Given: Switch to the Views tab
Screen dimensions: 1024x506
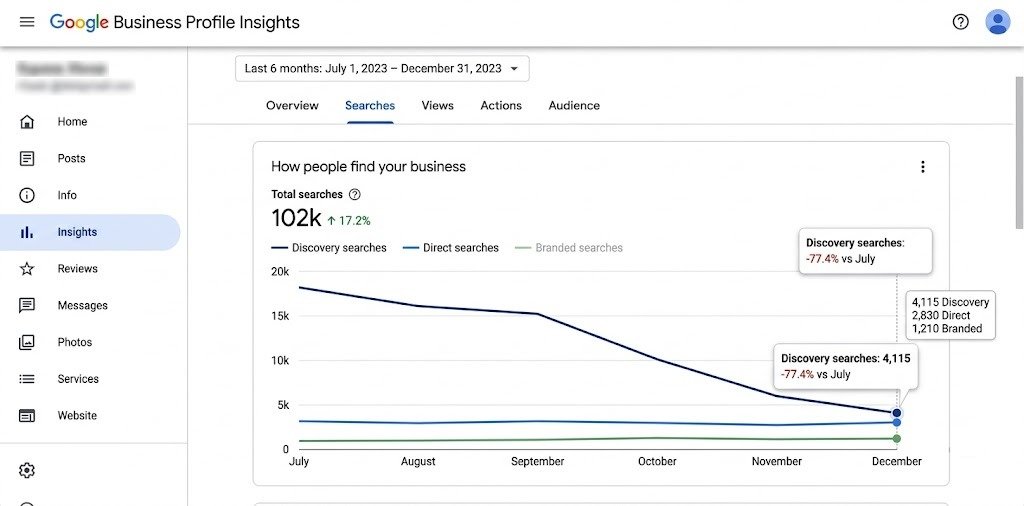Looking at the screenshot, I should click(x=438, y=105).
